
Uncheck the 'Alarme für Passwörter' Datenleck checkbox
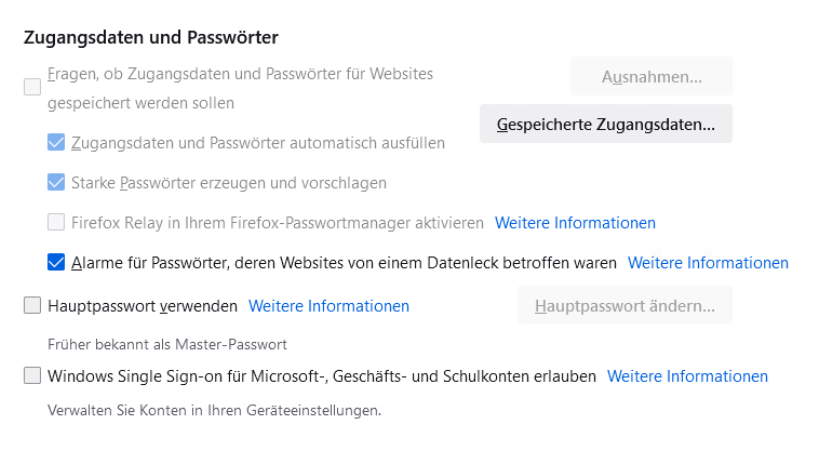pyautogui.click(x=56, y=263)
